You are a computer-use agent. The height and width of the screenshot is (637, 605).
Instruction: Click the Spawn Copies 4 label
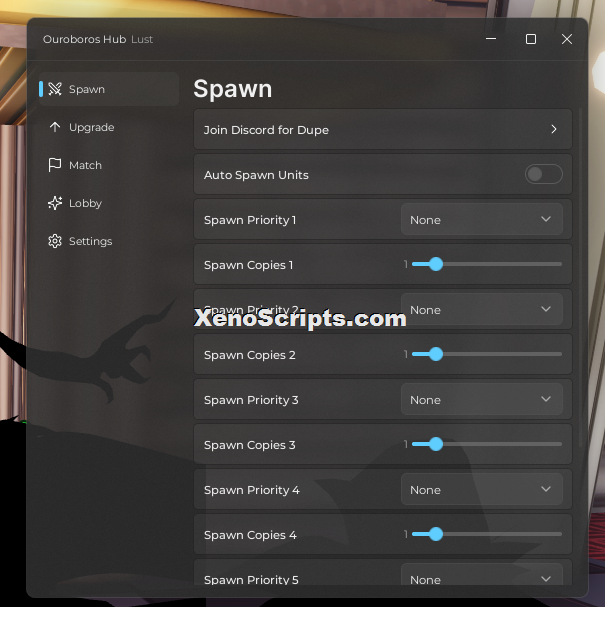point(250,535)
